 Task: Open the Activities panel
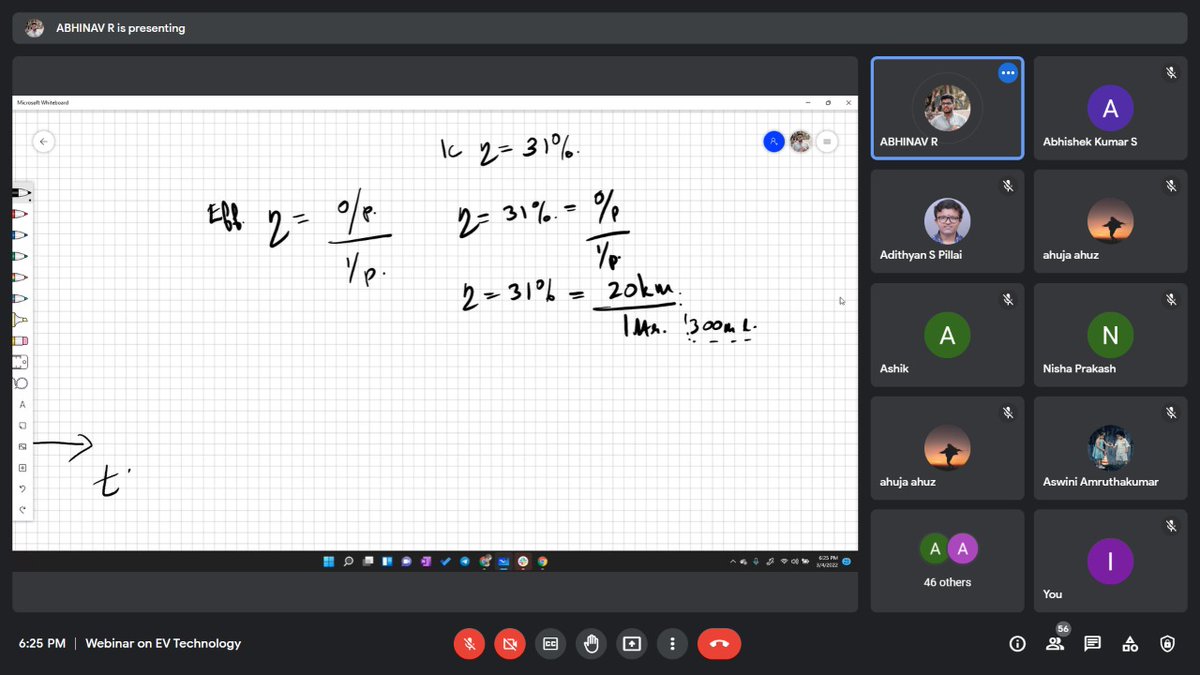[x=1130, y=644]
